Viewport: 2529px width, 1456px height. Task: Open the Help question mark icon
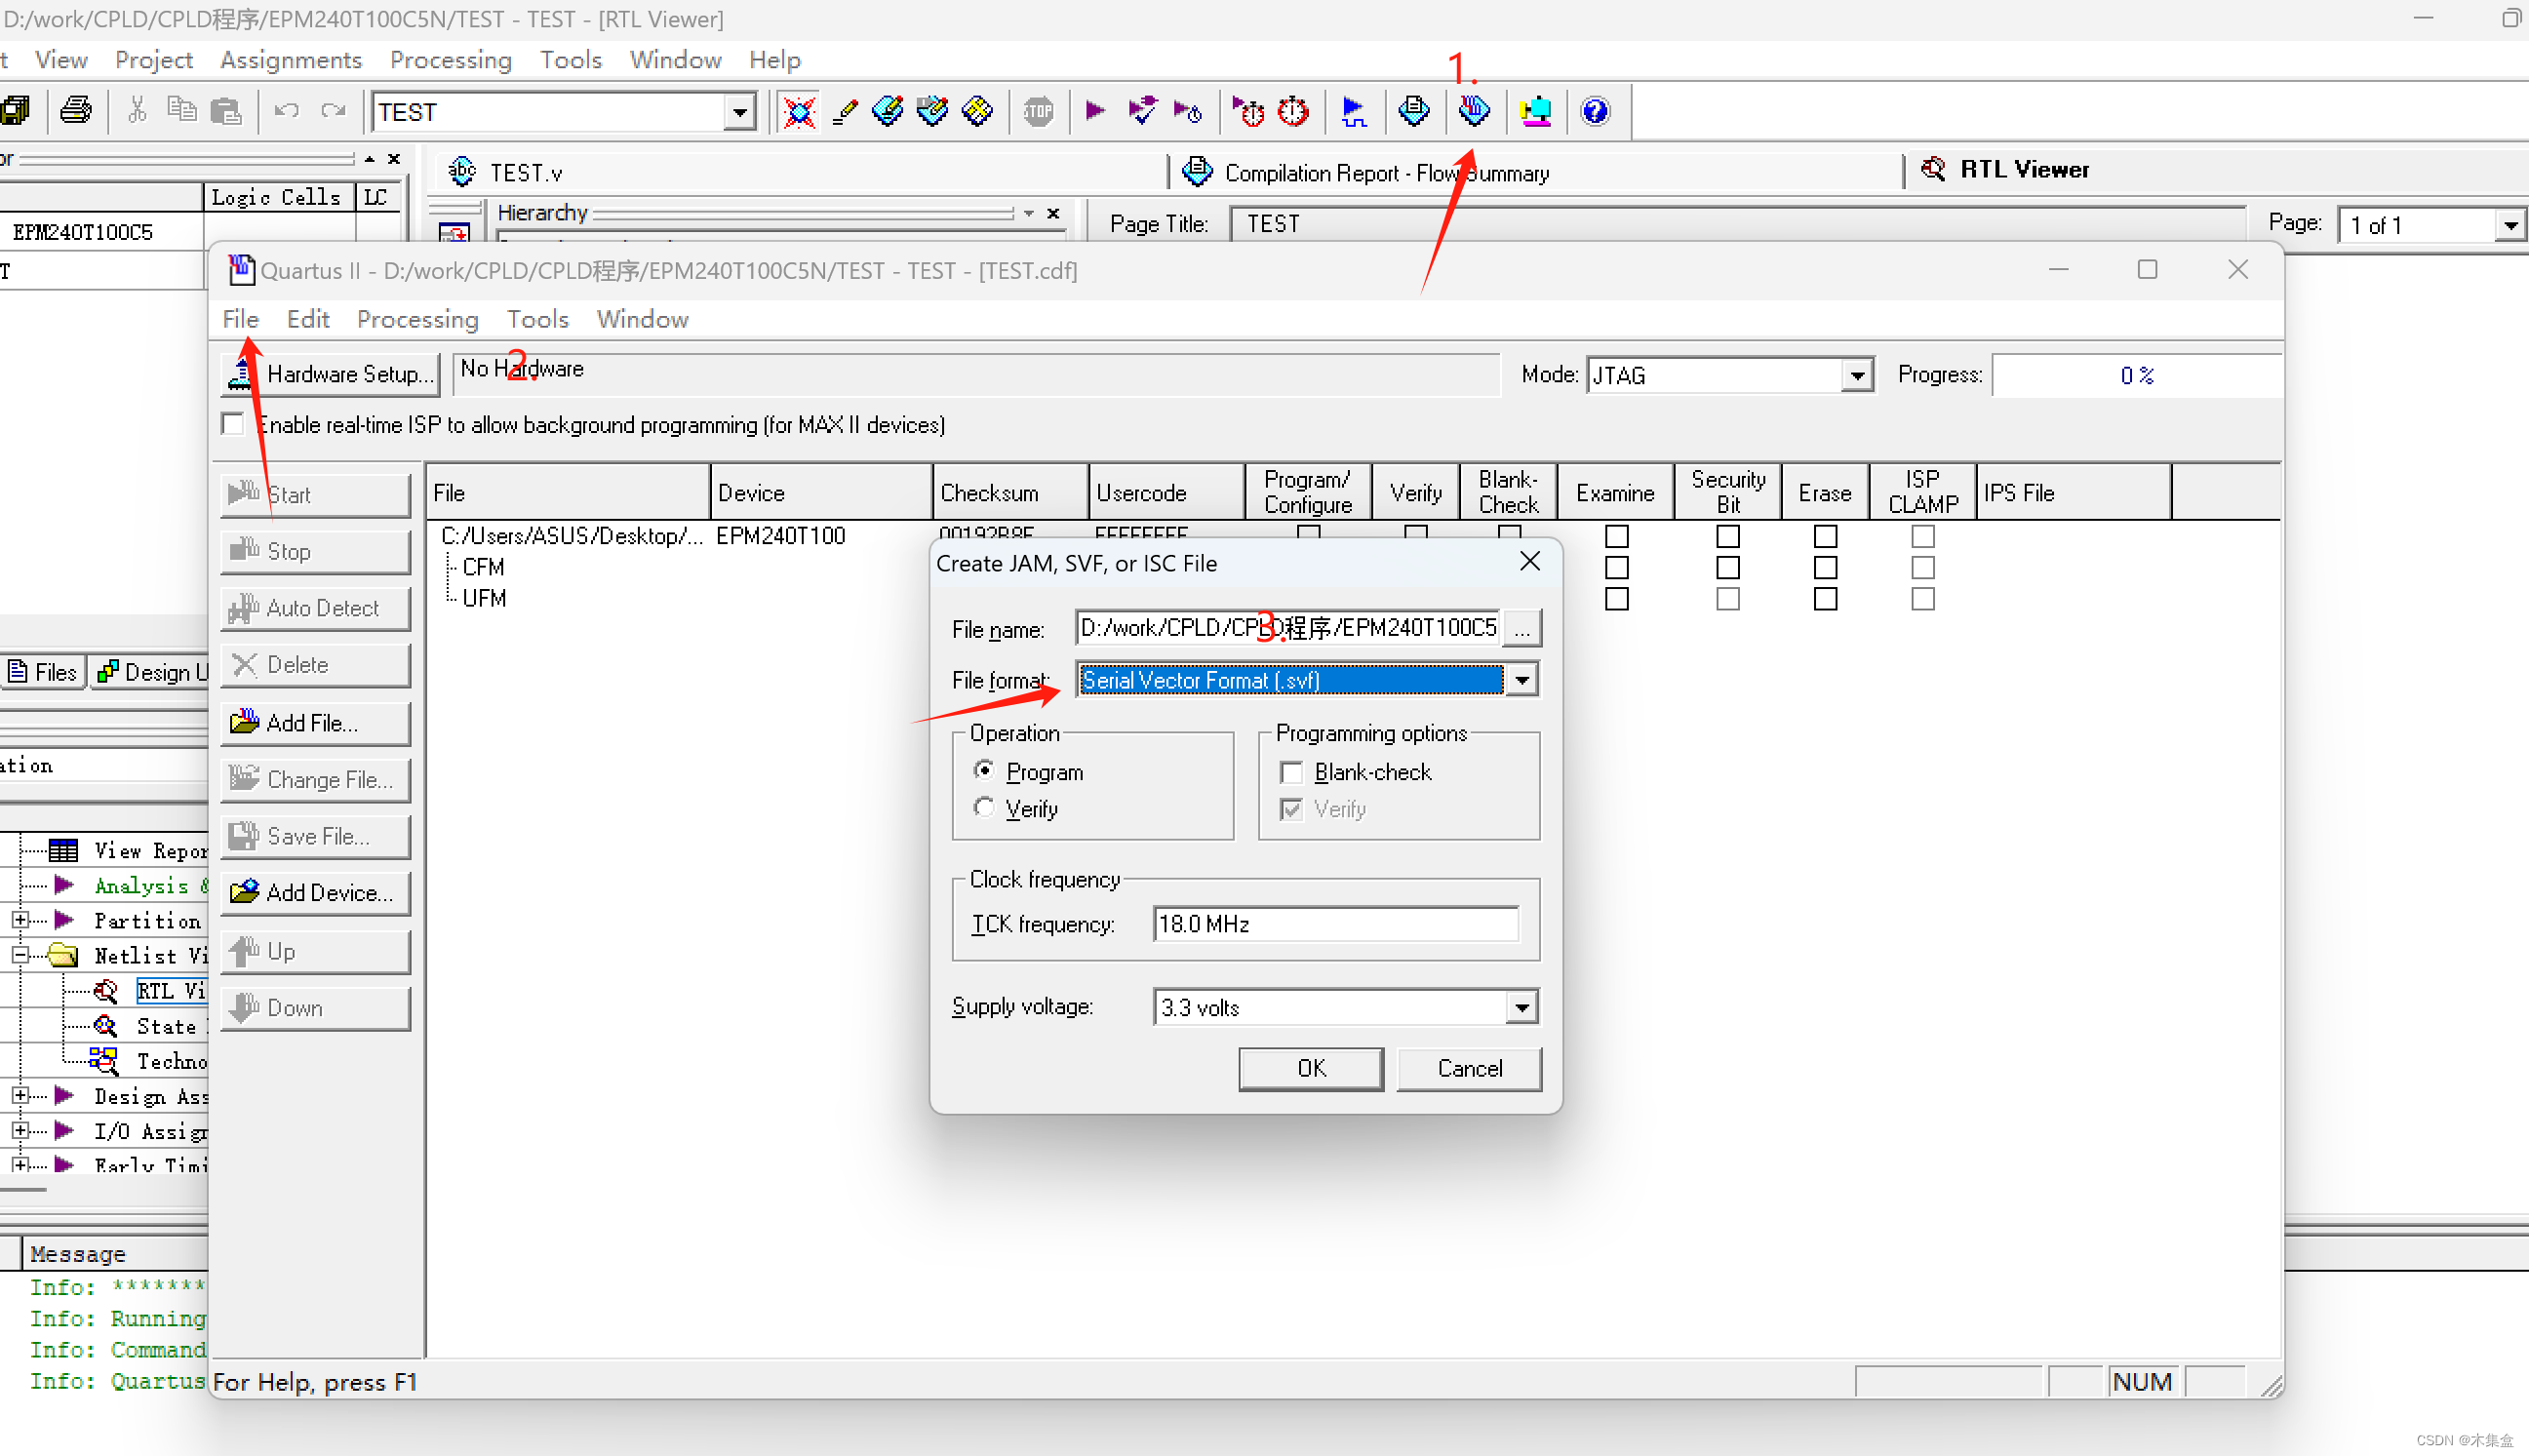pos(1595,111)
